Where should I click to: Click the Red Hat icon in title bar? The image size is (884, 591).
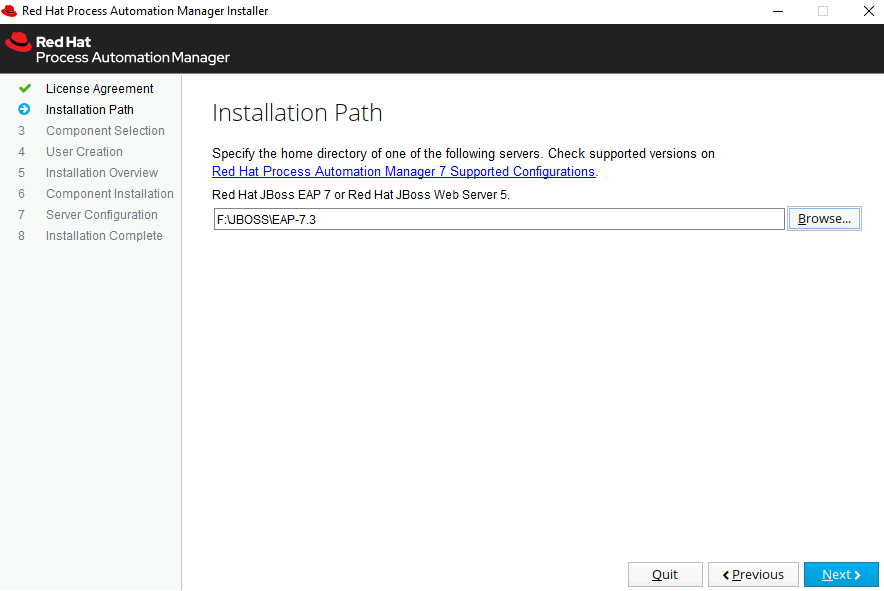click(x=9, y=11)
